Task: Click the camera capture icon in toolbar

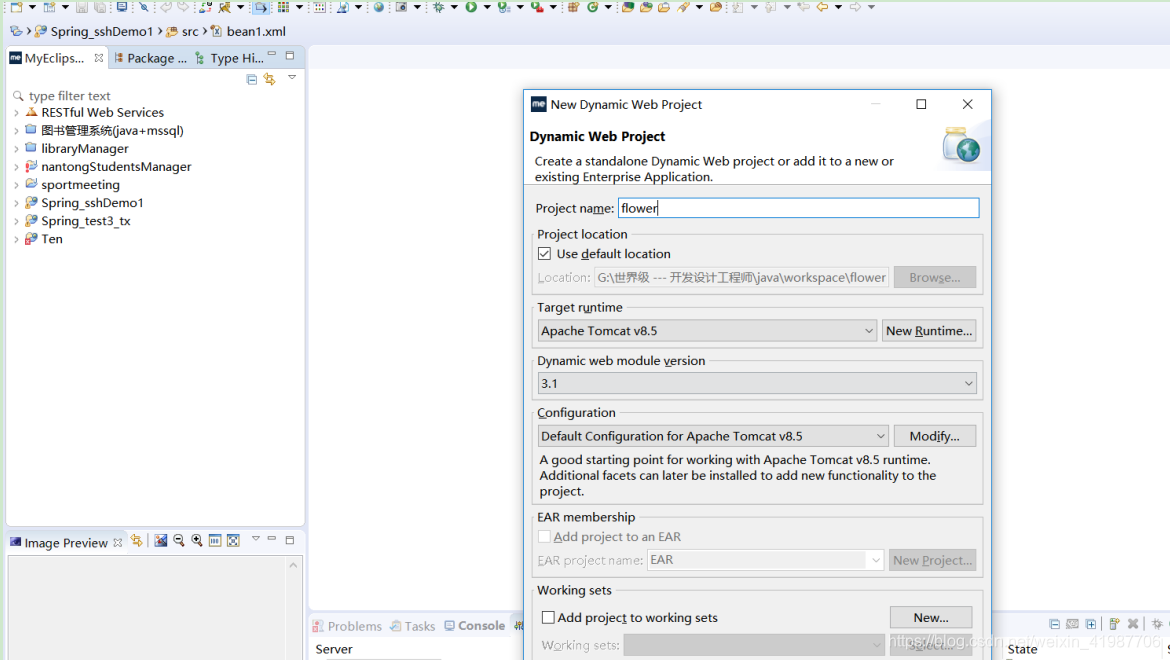Action: tap(401, 7)
